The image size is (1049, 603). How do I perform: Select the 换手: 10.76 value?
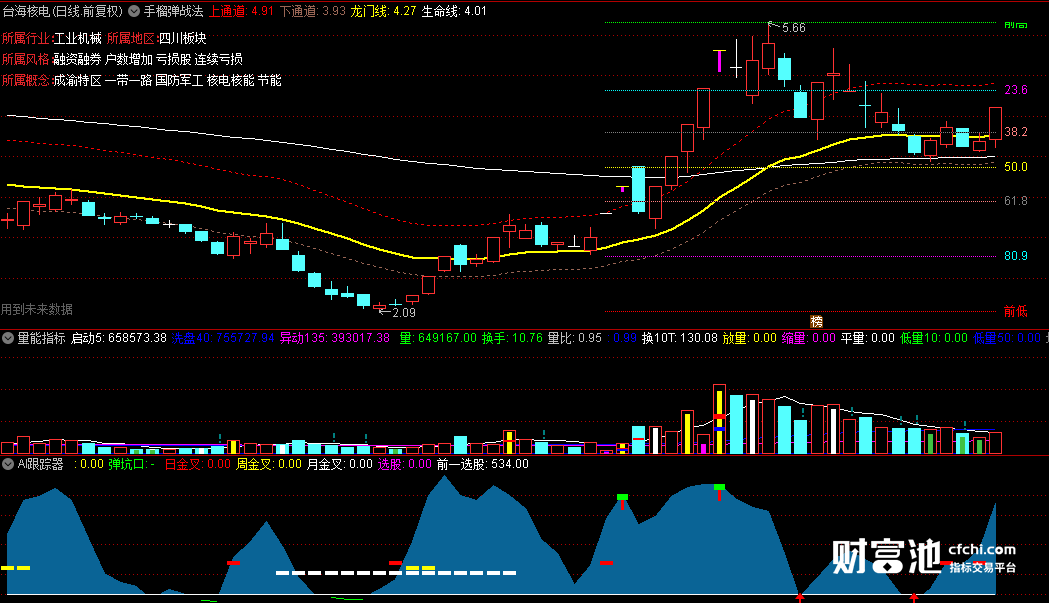[512, 338]
